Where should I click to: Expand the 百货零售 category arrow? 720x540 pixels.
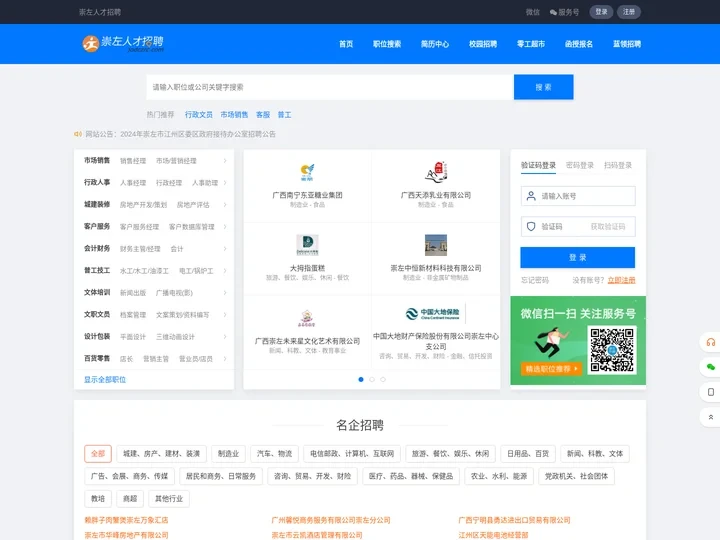tap(225, 359)
